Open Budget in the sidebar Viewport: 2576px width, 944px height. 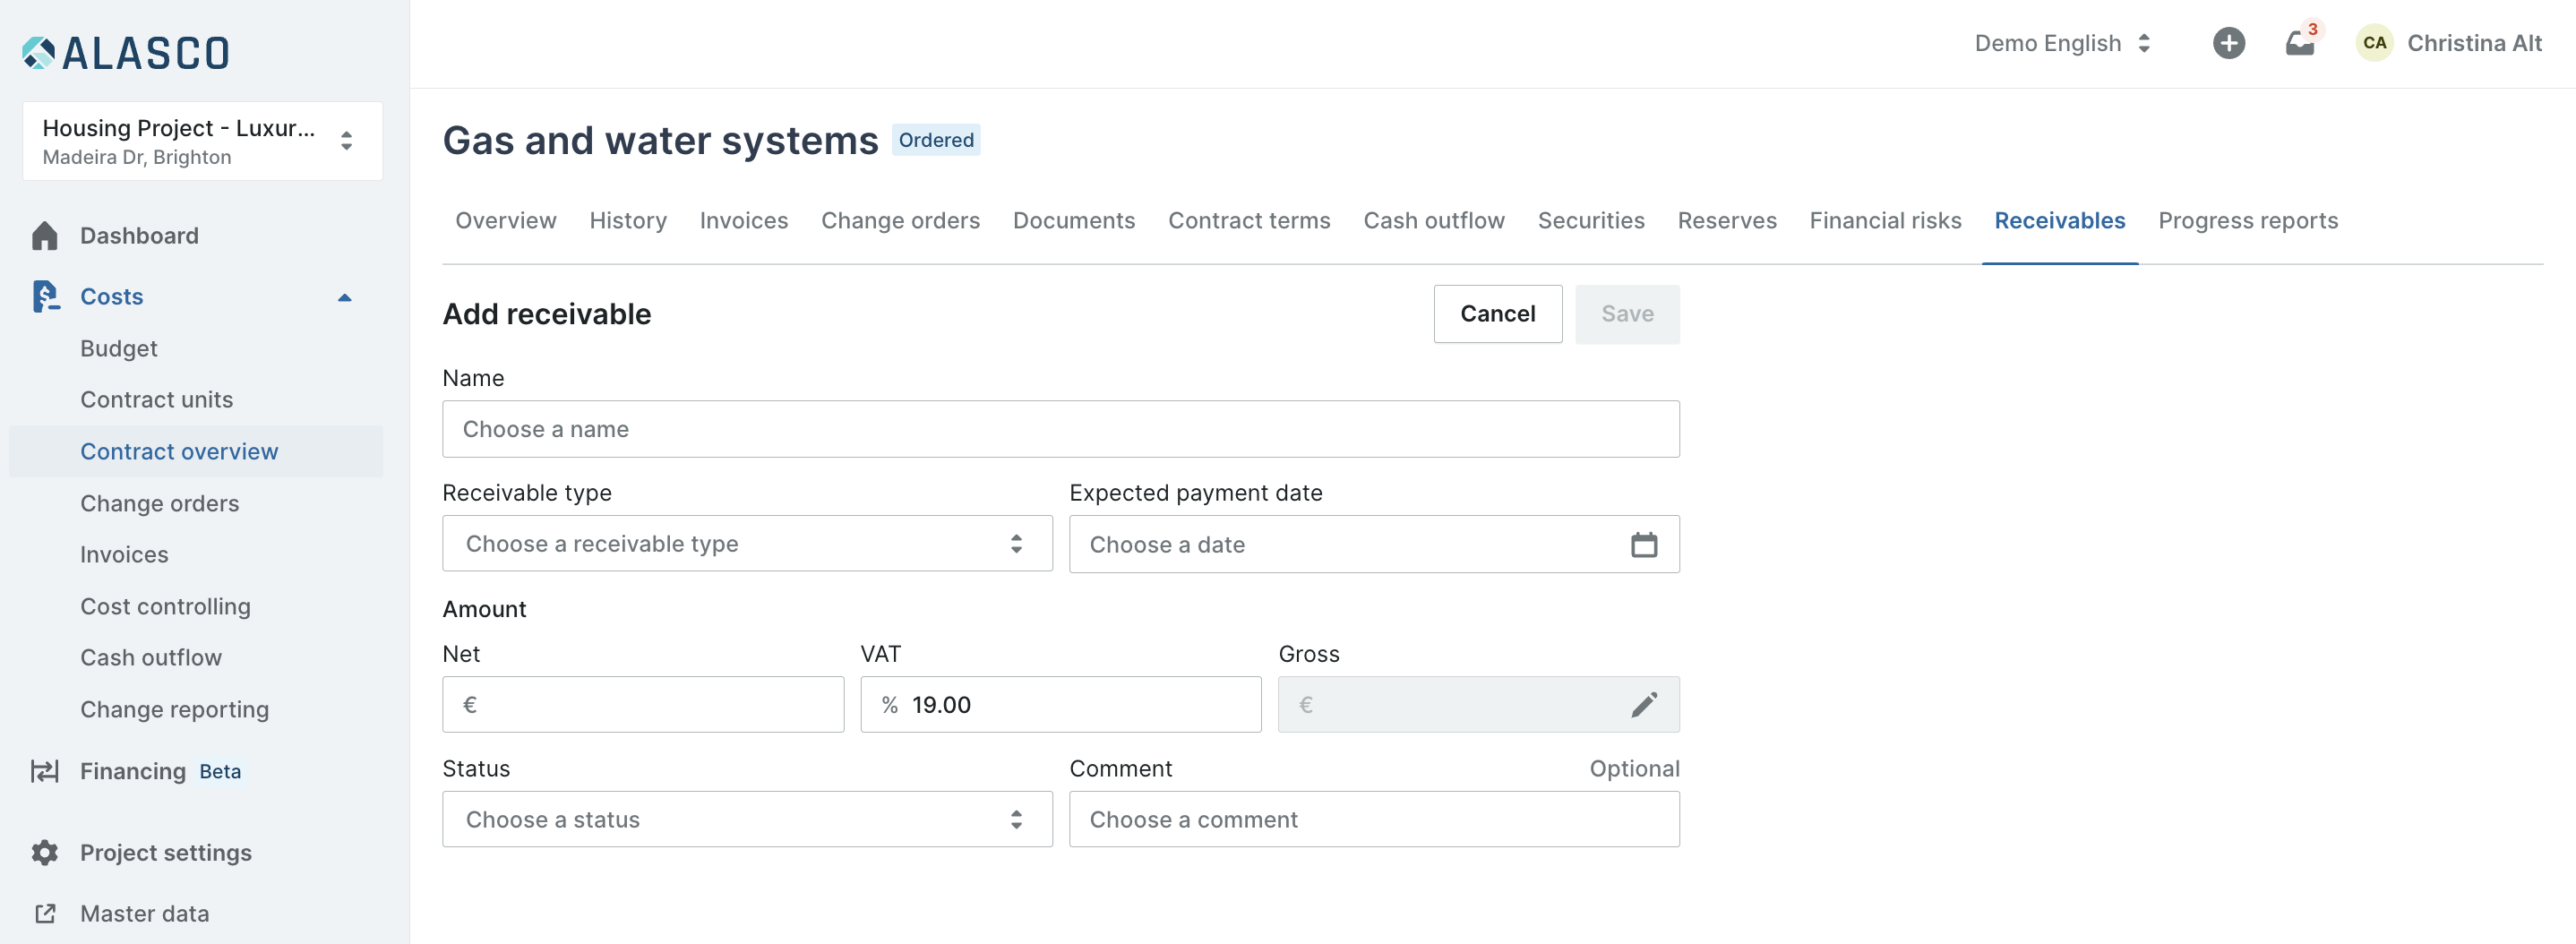(119, 349)
